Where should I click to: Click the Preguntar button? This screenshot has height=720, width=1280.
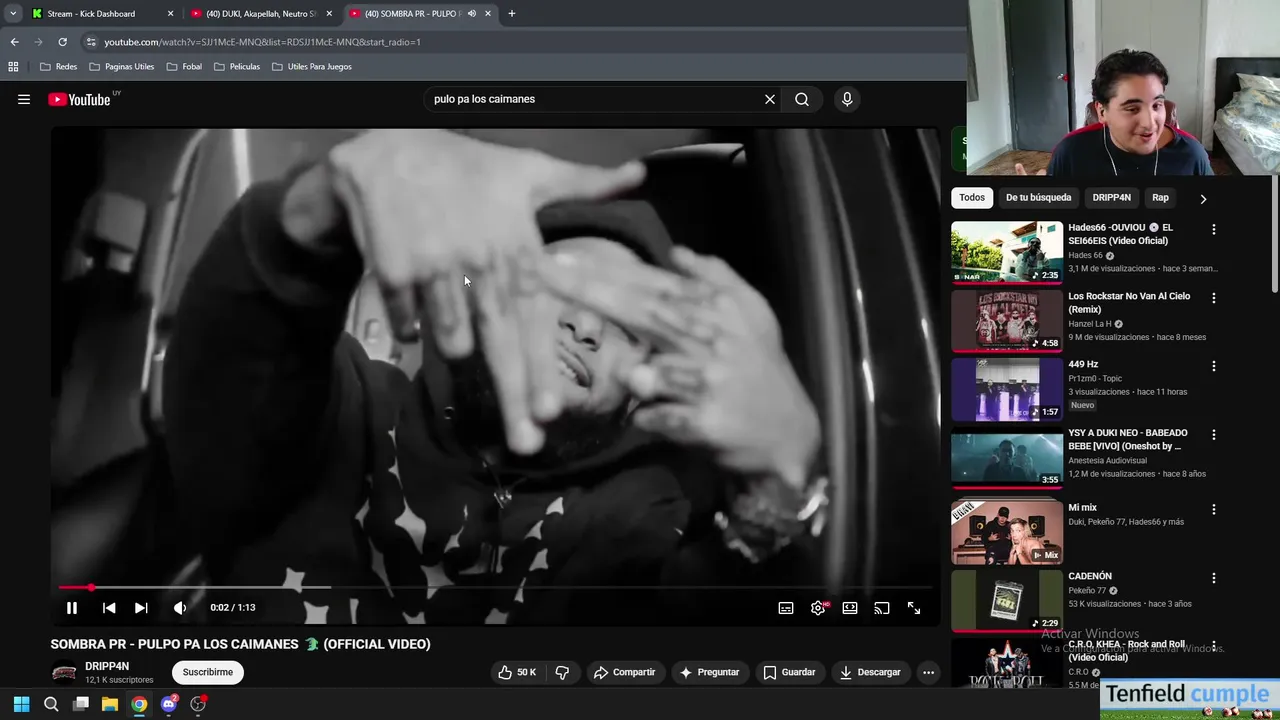(709, 672)
